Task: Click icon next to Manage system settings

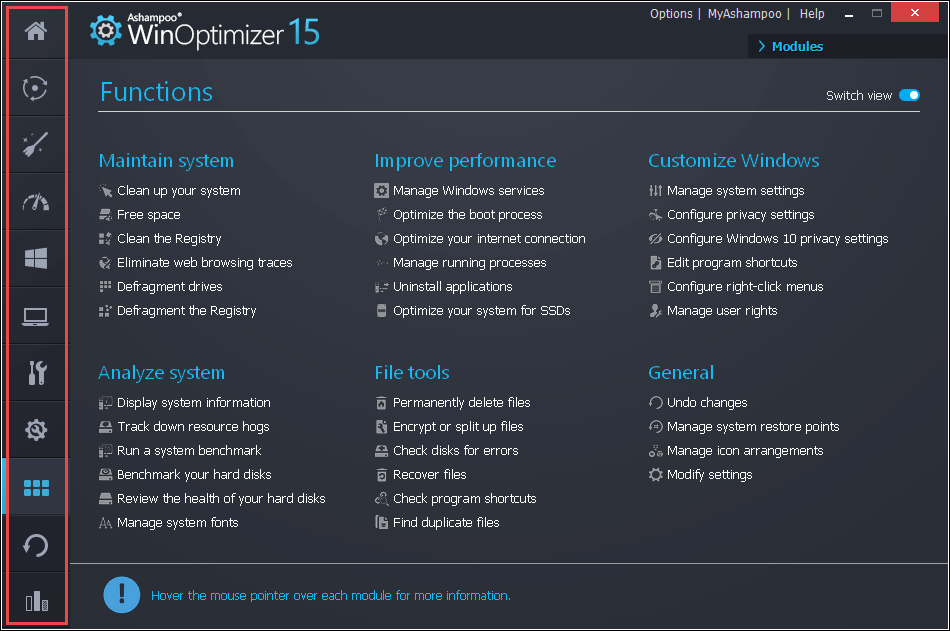Action: (x=656, y=191)
